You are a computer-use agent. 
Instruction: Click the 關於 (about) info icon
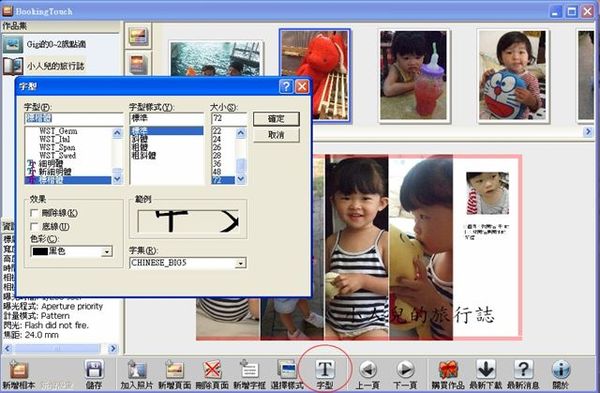561,370
